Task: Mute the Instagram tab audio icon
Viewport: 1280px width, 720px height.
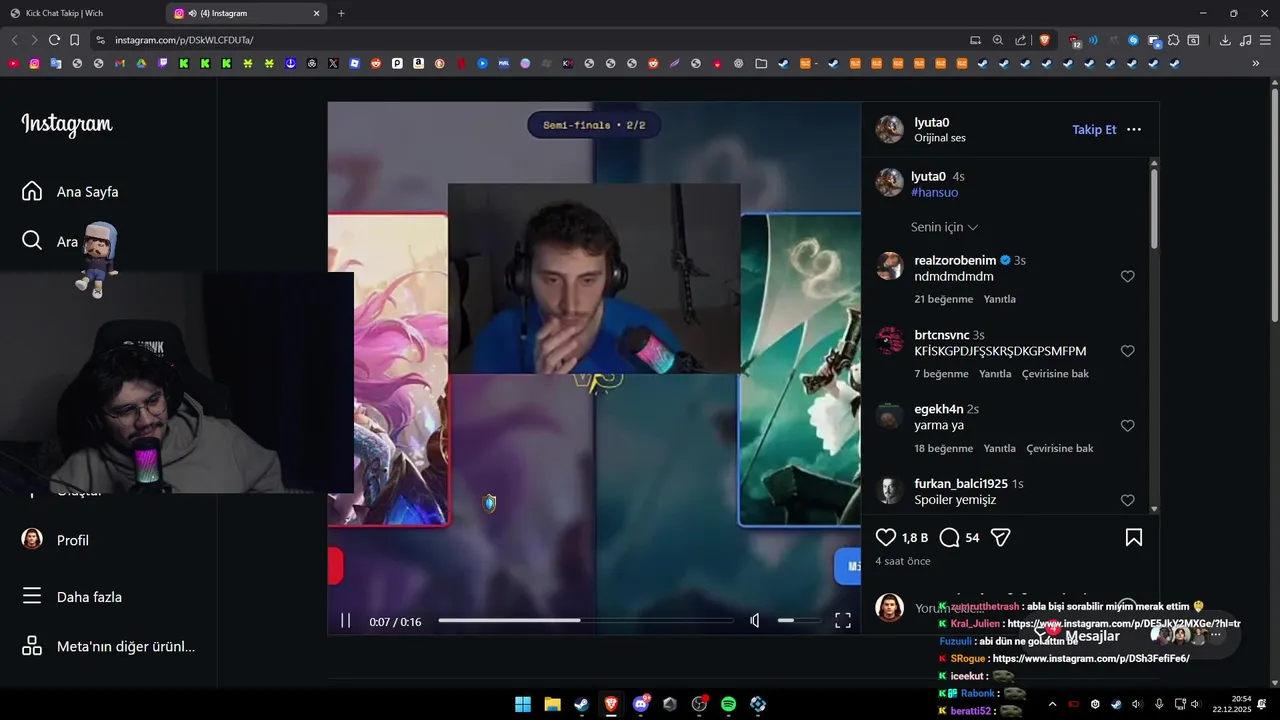Action: coord(192,13)
